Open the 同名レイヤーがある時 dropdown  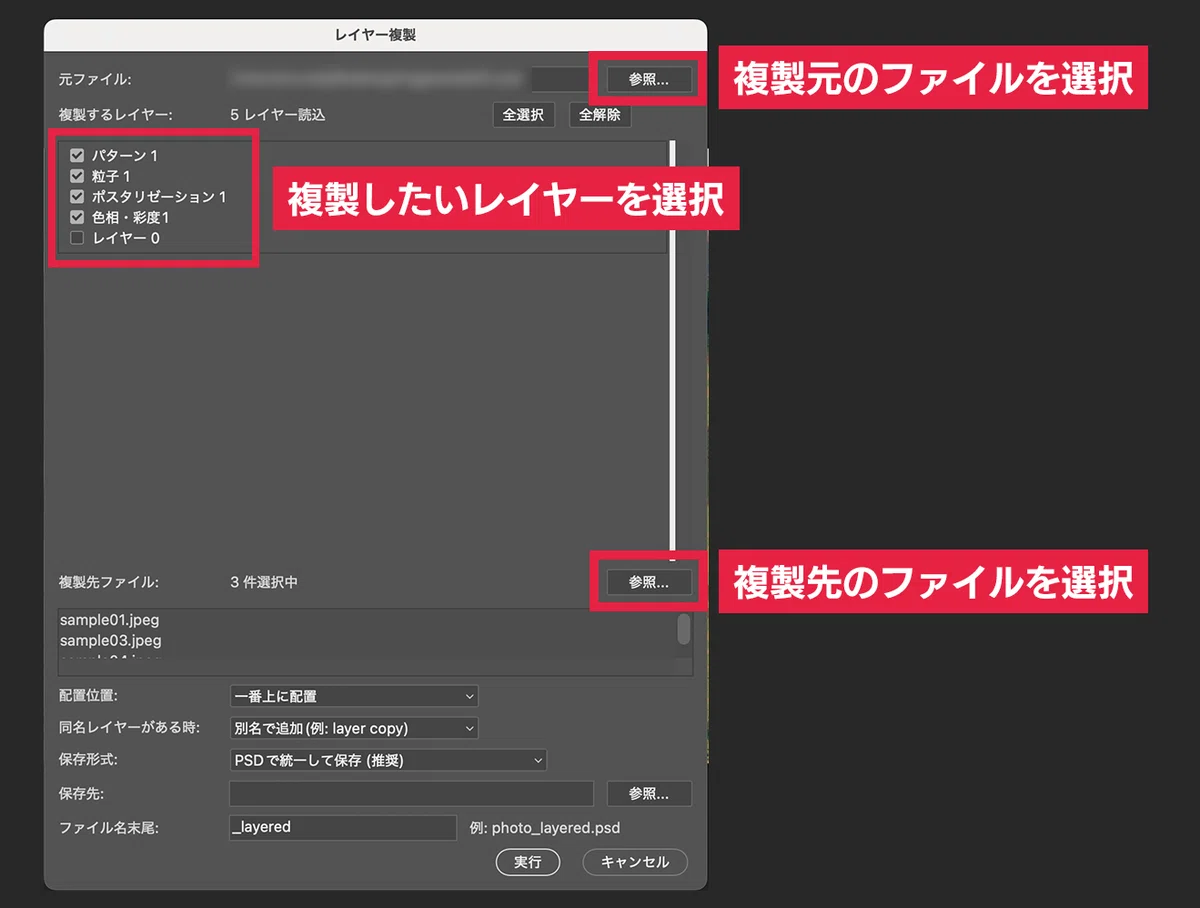(x=354, y=728)
